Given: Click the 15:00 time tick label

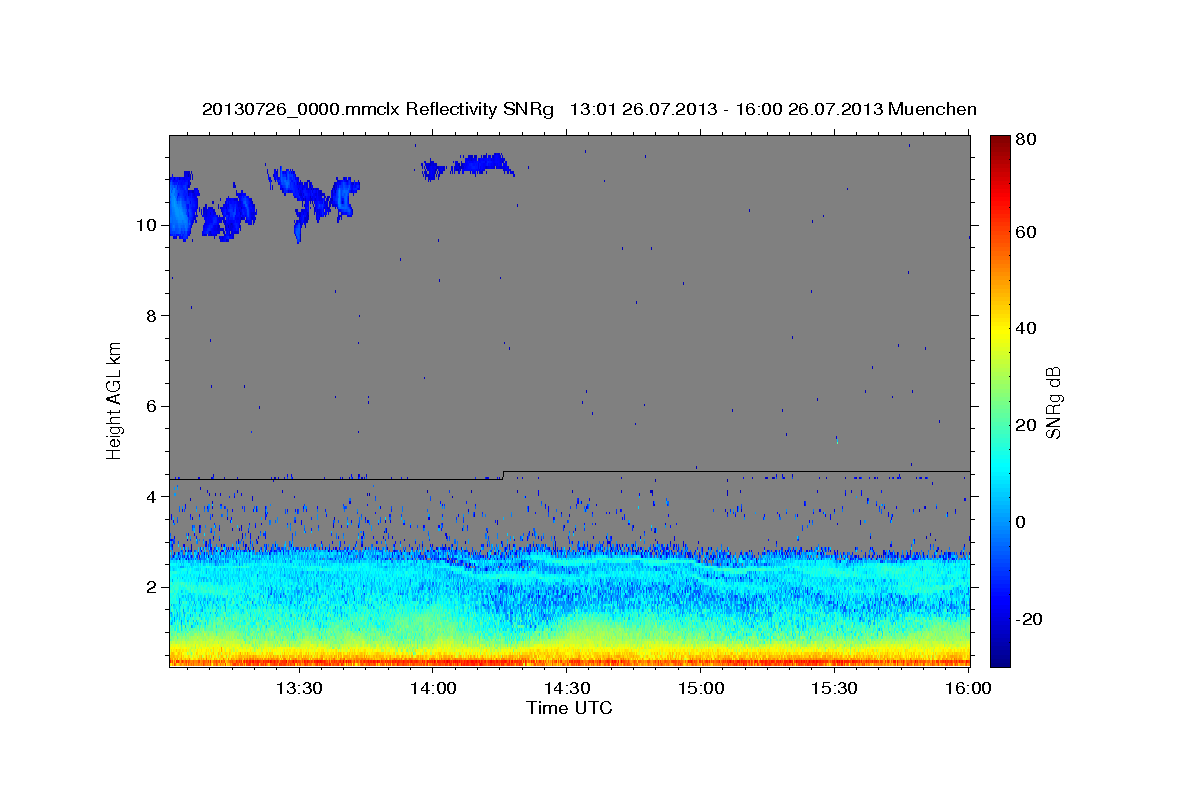Looking at the screenshot, I should tap(701, 689).
